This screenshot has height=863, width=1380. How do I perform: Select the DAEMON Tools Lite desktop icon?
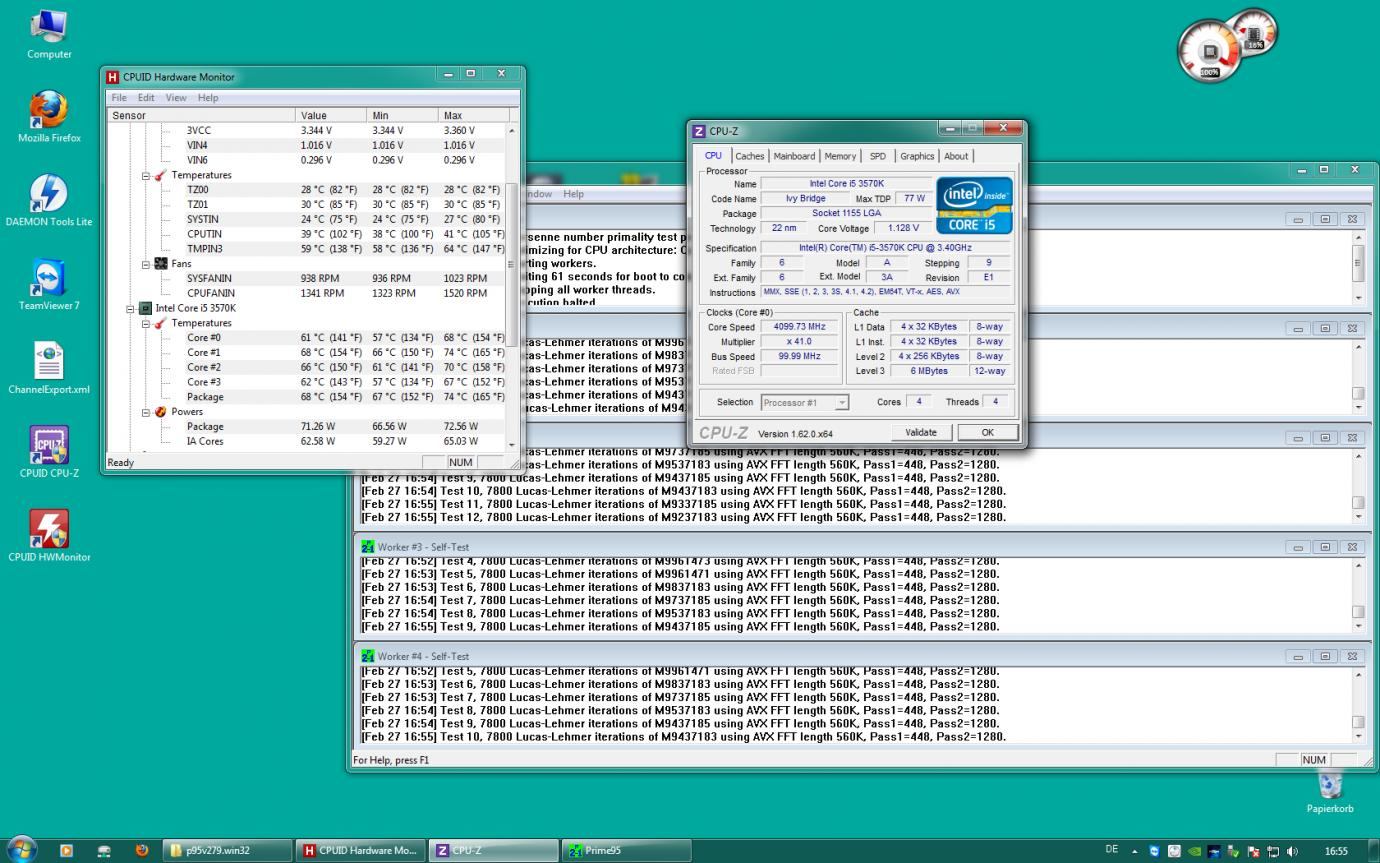click(x=49, y=199)
